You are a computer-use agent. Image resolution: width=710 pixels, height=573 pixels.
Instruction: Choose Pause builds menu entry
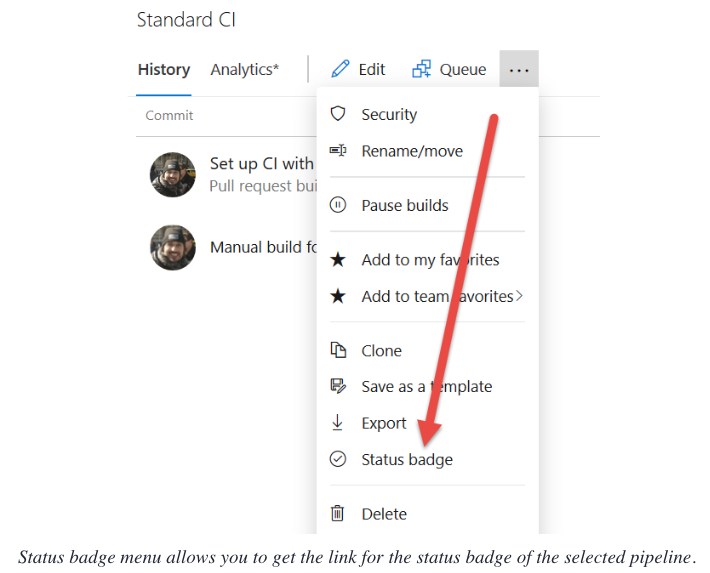pos(404,206)
